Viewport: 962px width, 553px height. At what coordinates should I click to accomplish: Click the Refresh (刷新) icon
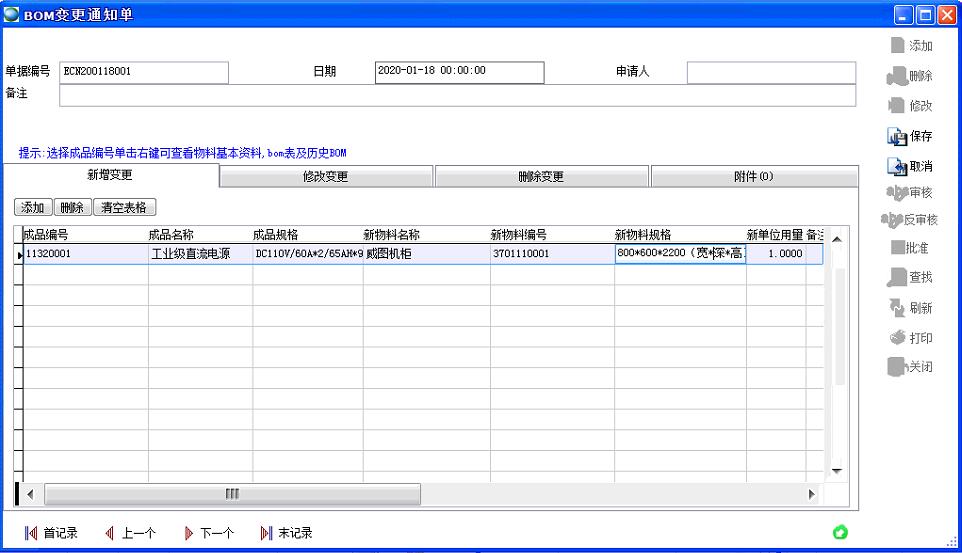[897, 308]
